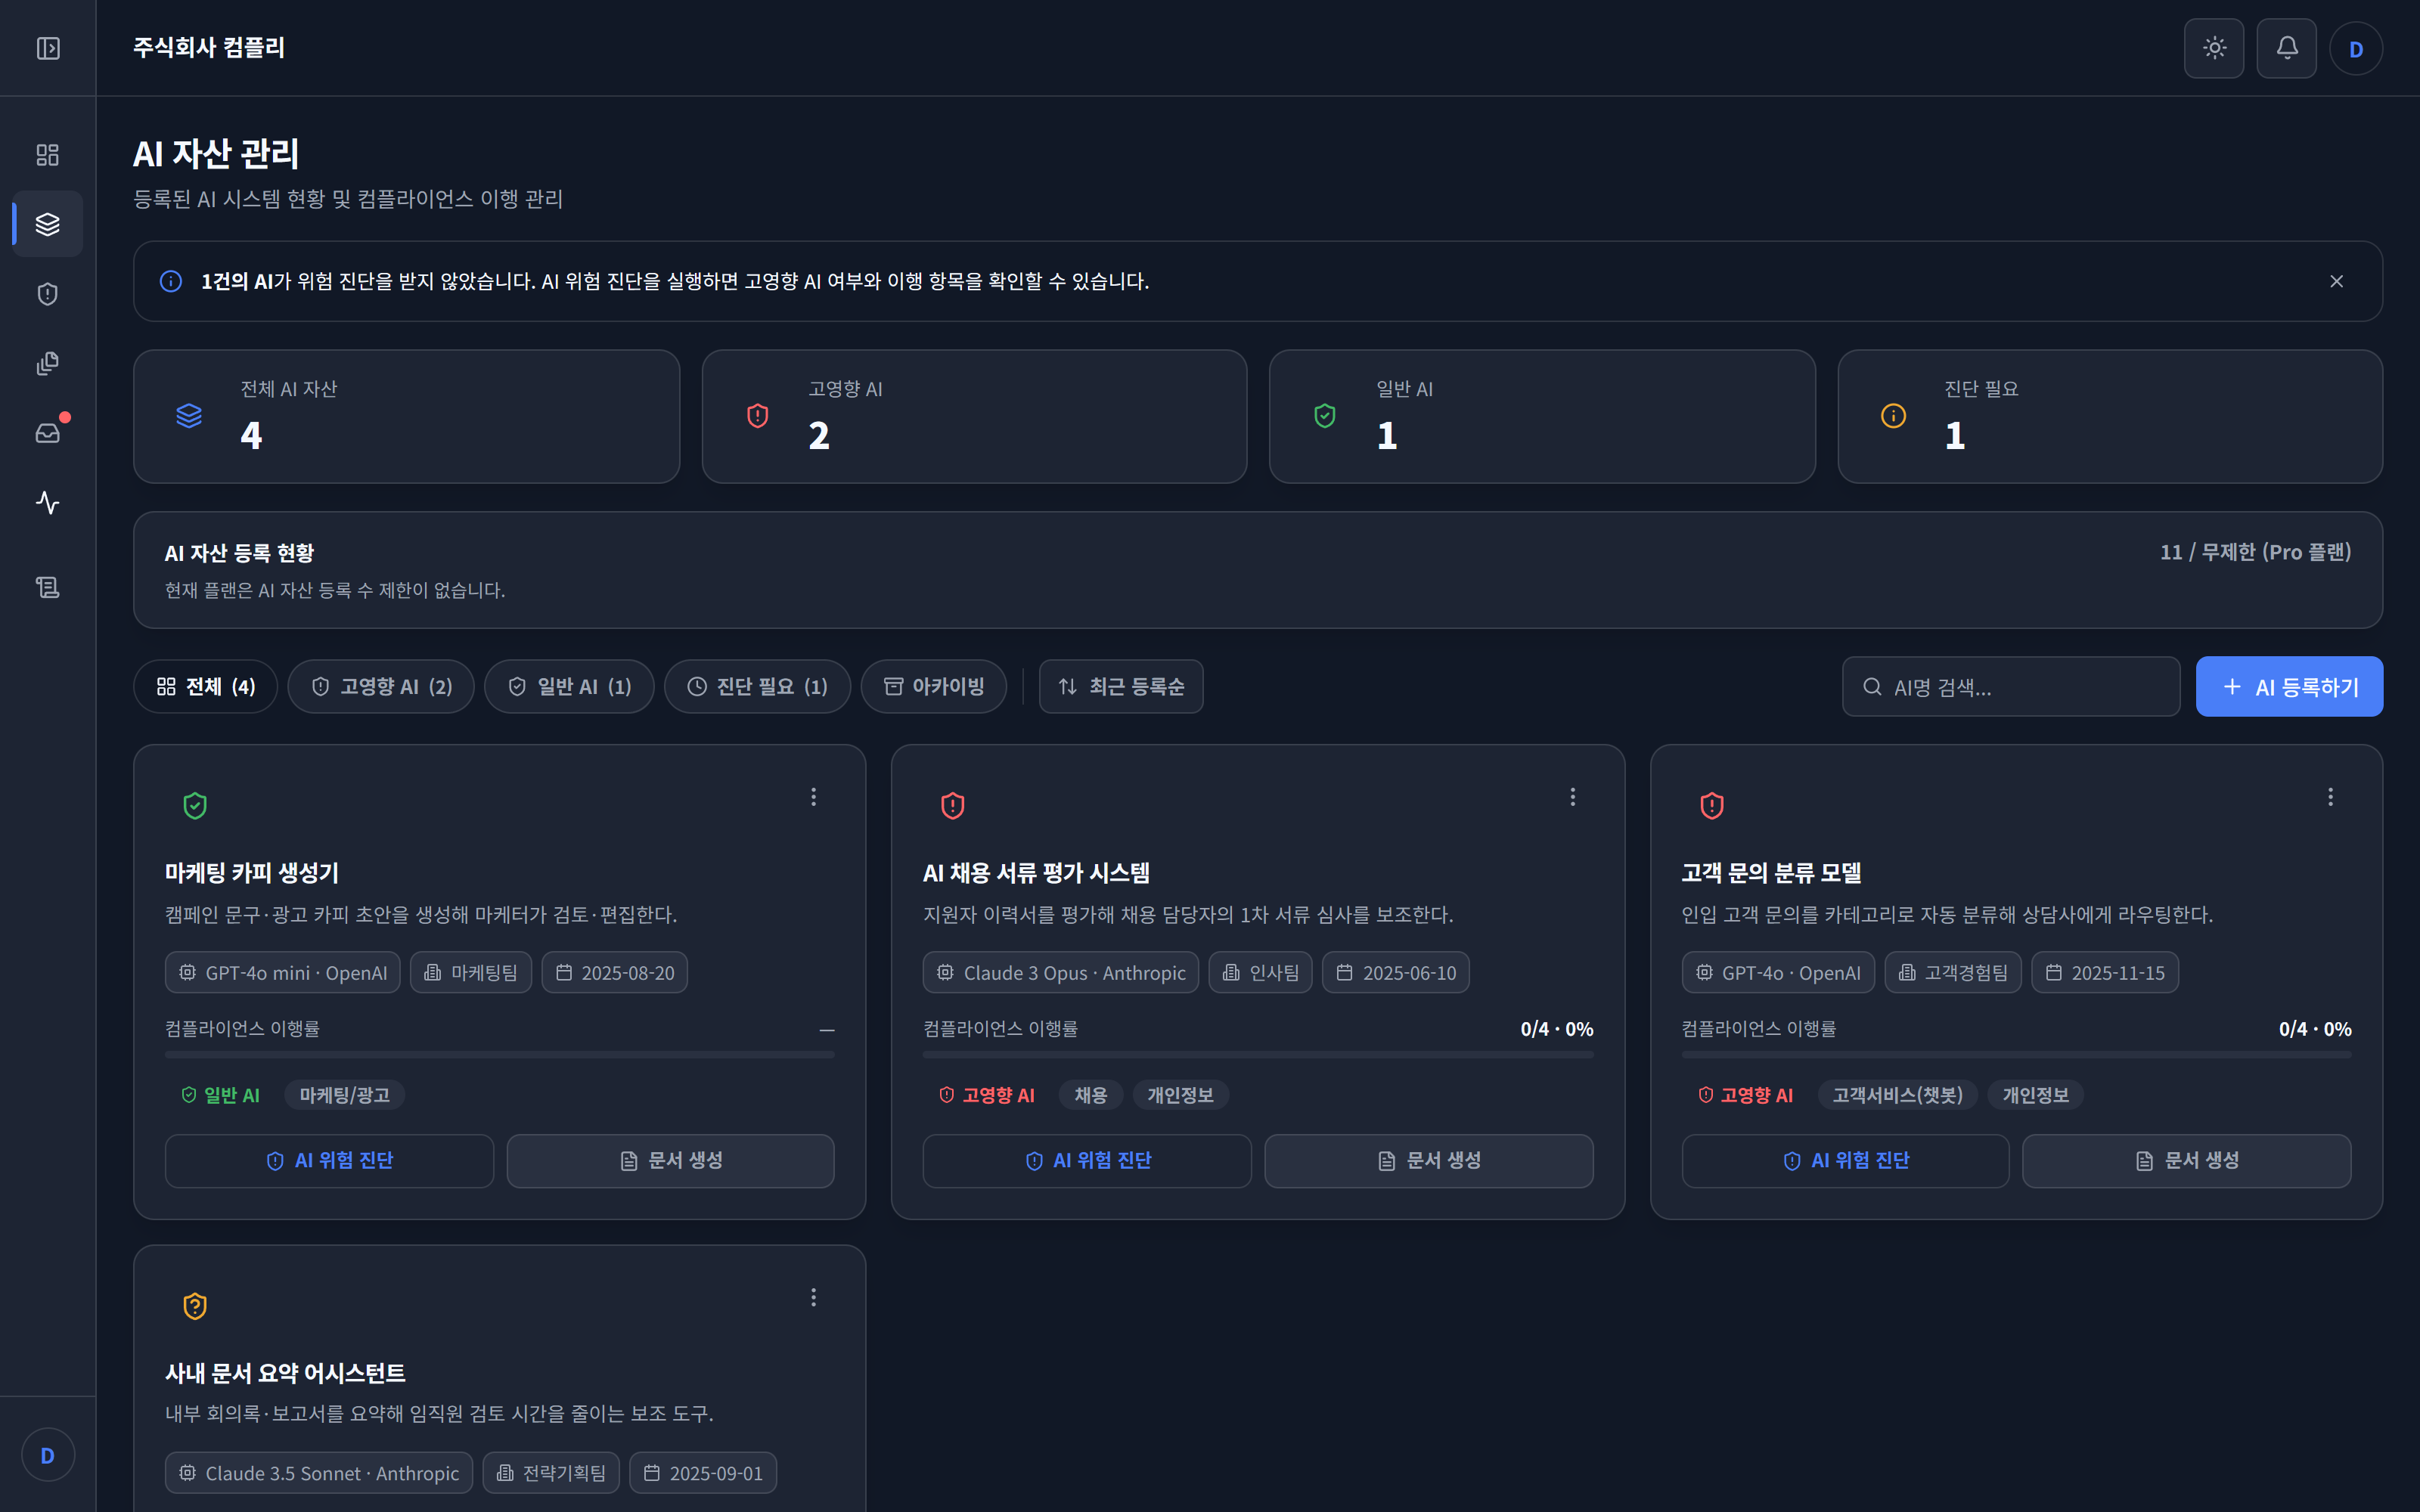Run AI 위험 진단 for 마케팅 카피 생성기
The image size is (2420, 1512).
point(329,1161)
